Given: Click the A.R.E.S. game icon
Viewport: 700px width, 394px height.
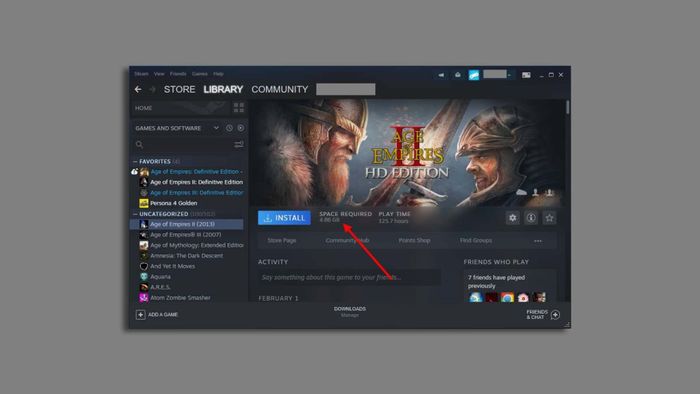Looking at the screenshot, I should 144,287.
